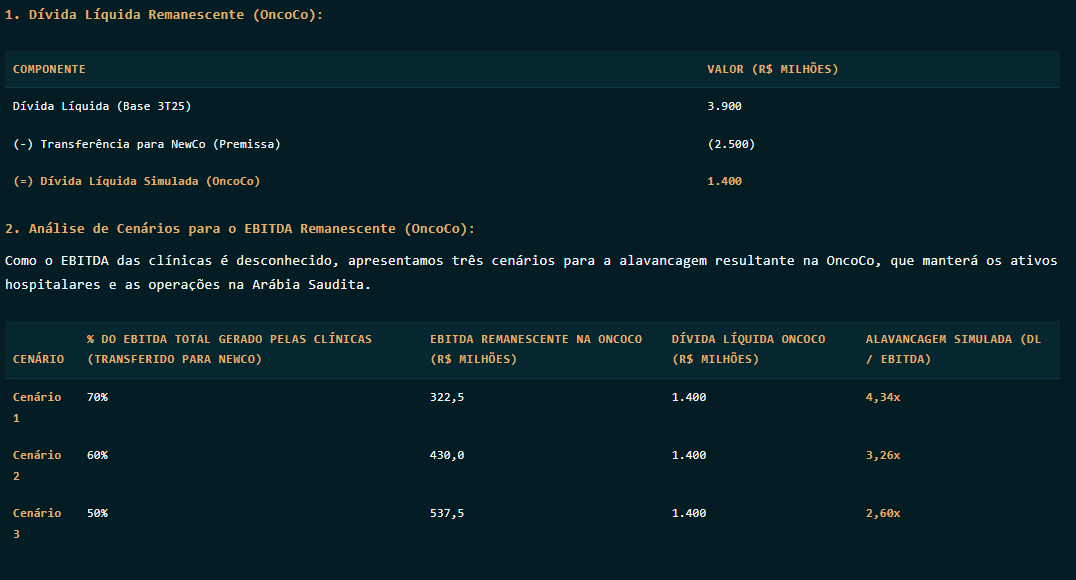
Task: Click '1.400' in the Cenário 1 row
Action: click(x=689, y=397)
